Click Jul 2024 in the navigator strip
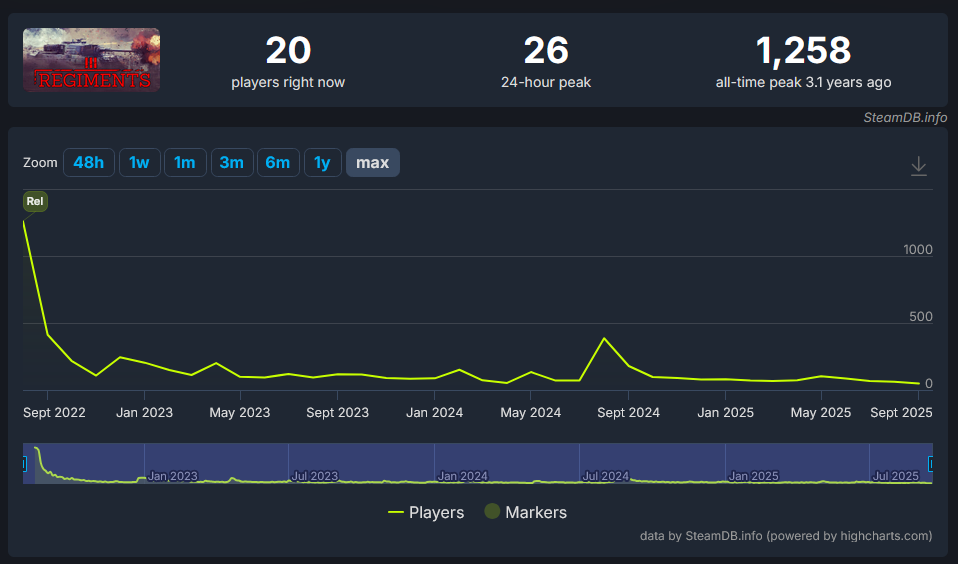958x564 pixels. pos(605,476)
